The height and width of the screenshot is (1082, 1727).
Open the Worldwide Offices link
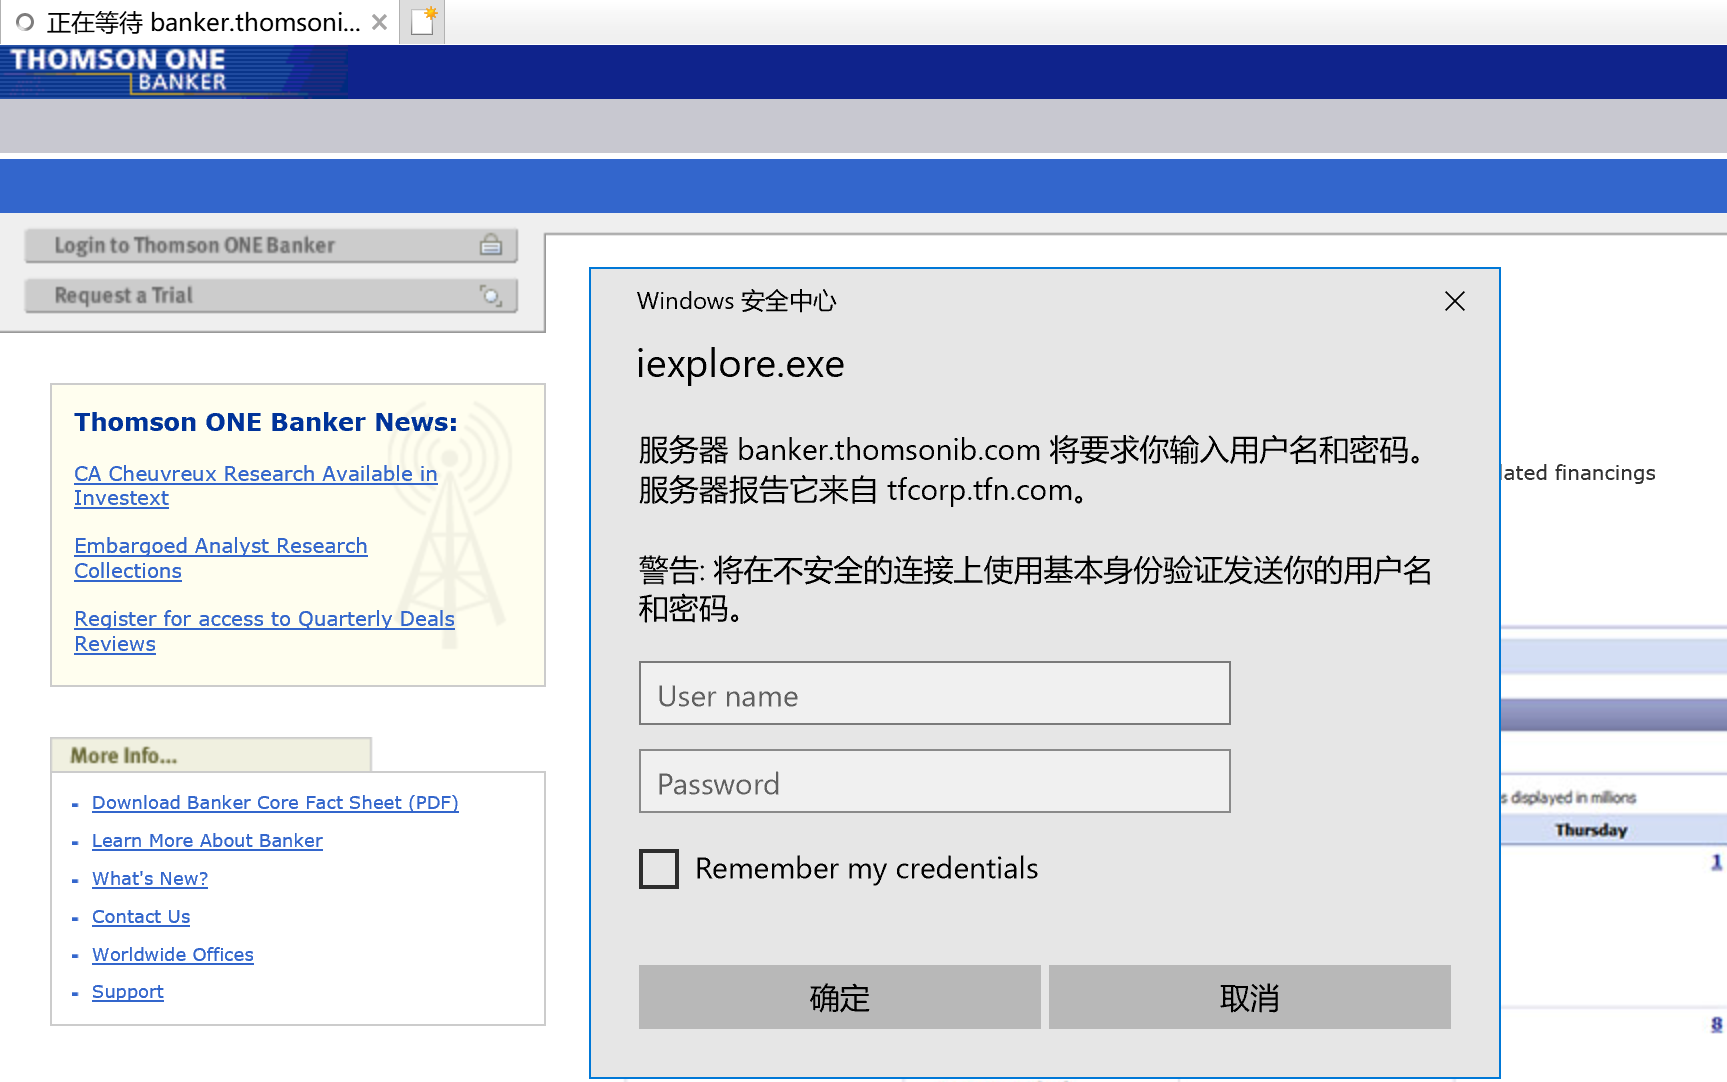[x=173, y=955]
